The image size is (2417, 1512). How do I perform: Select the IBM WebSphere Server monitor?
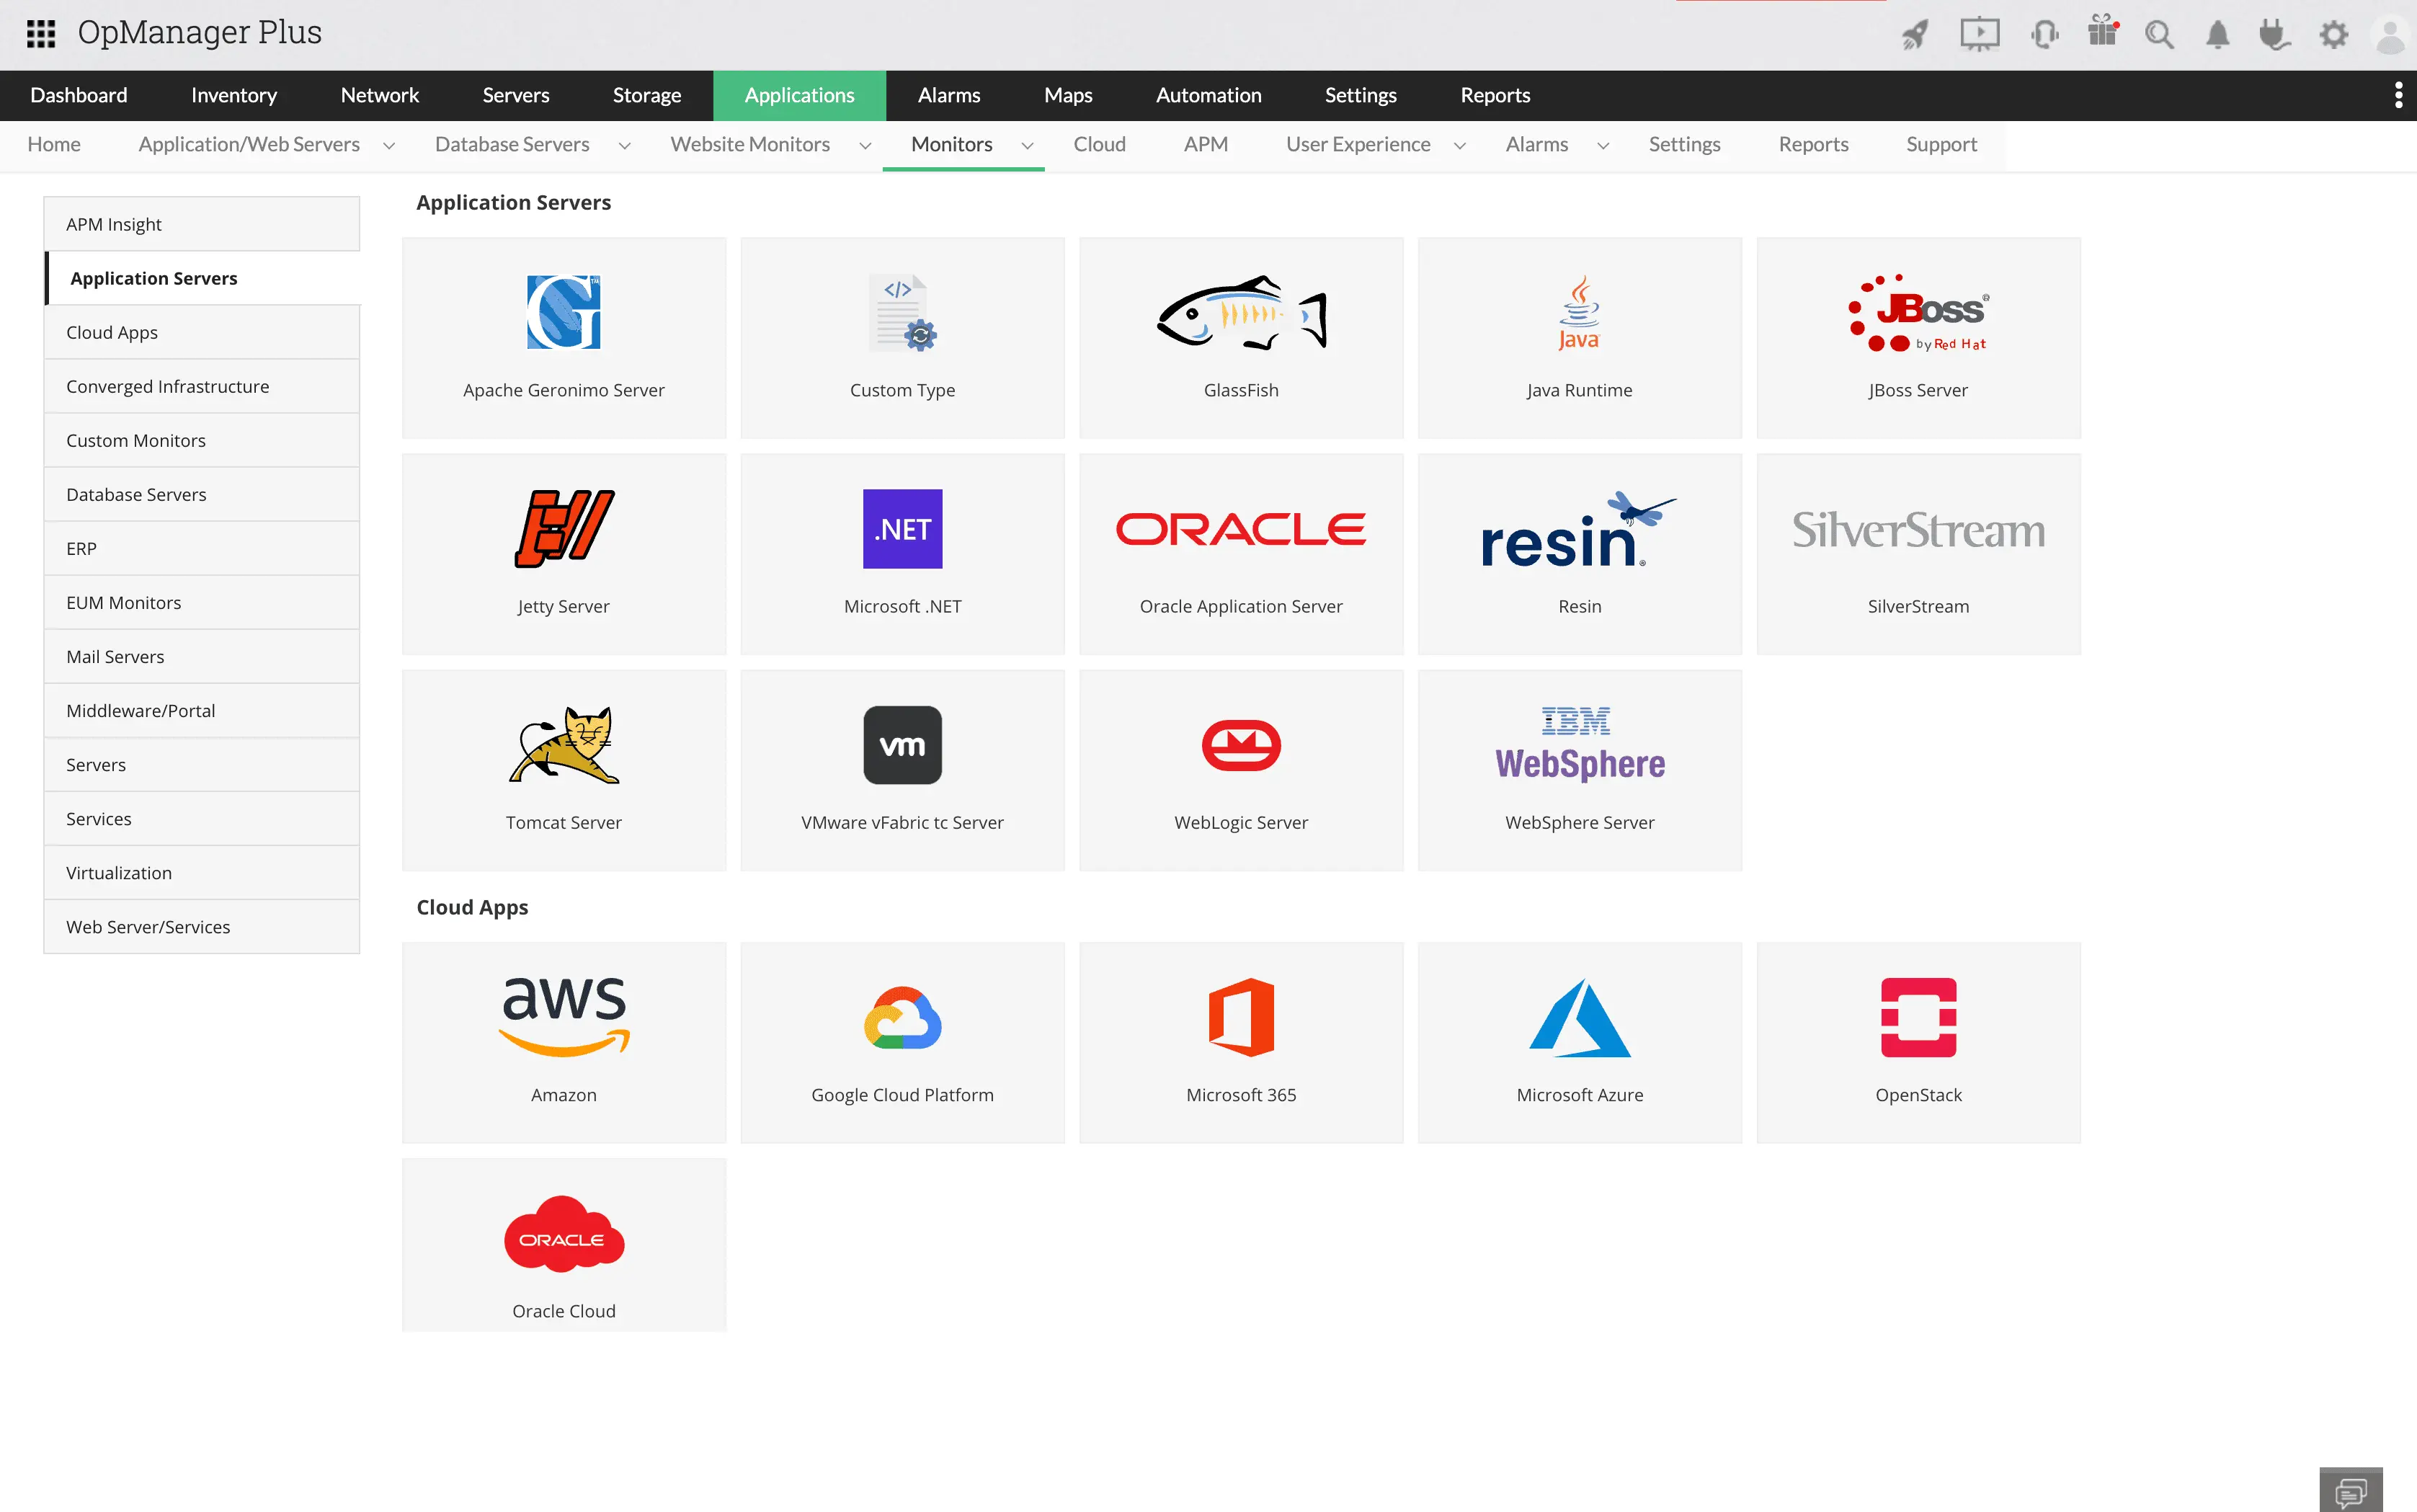pos(1579,768)
